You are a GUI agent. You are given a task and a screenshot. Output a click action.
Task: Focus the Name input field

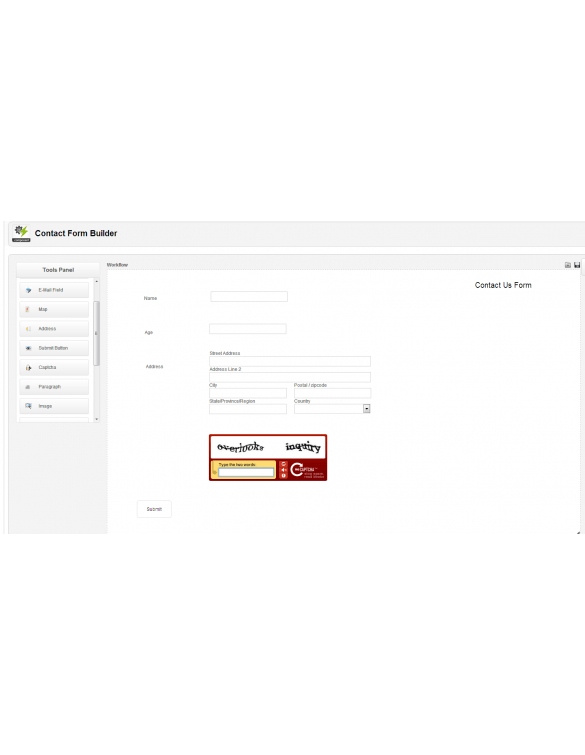(249, 297)
